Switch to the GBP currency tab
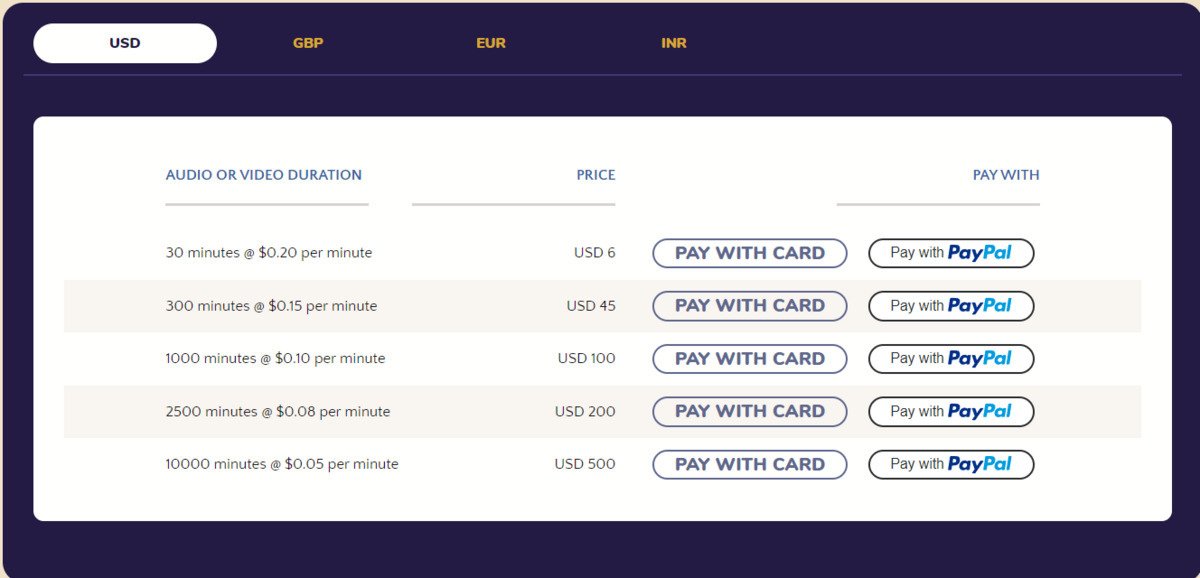This screenshot has width=1200, height=578. coord(308,43)
